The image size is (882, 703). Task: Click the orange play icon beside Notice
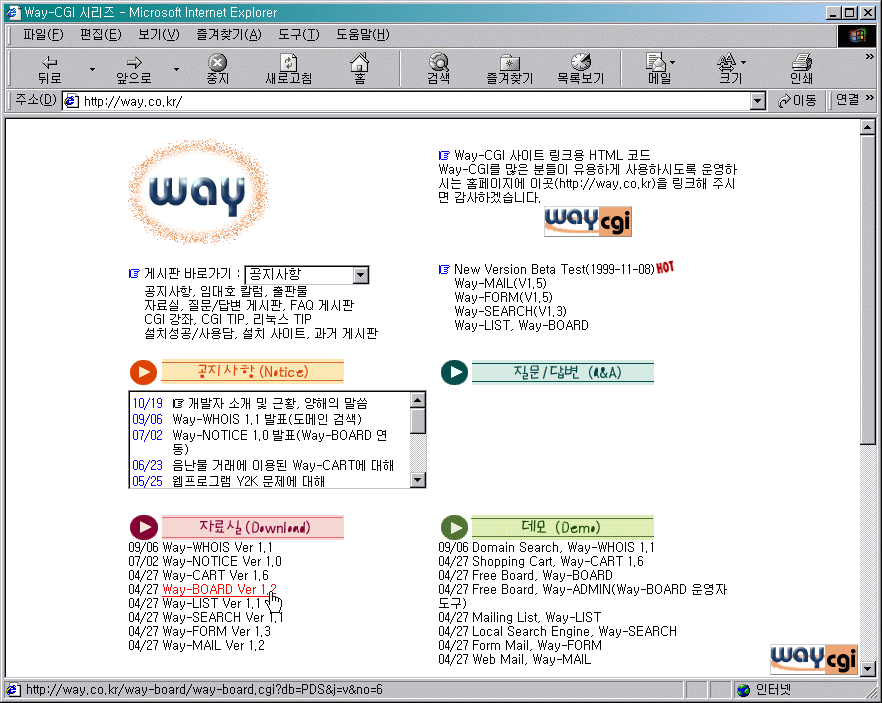[x=143, y=372]
